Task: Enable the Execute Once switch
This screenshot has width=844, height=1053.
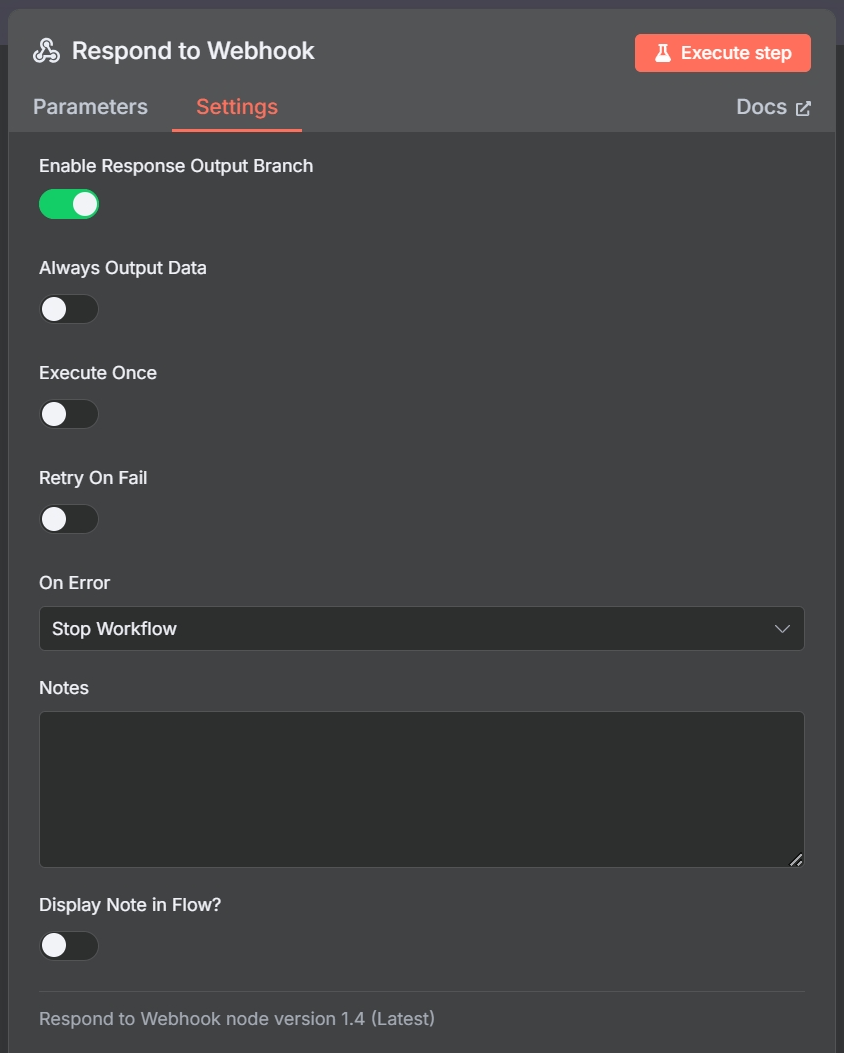Action: point(69,414)
